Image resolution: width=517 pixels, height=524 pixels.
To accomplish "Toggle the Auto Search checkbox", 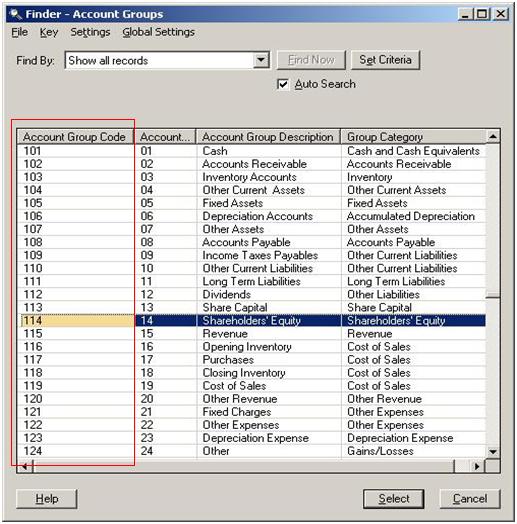I will pyautogui.click(x=283, y=84).
